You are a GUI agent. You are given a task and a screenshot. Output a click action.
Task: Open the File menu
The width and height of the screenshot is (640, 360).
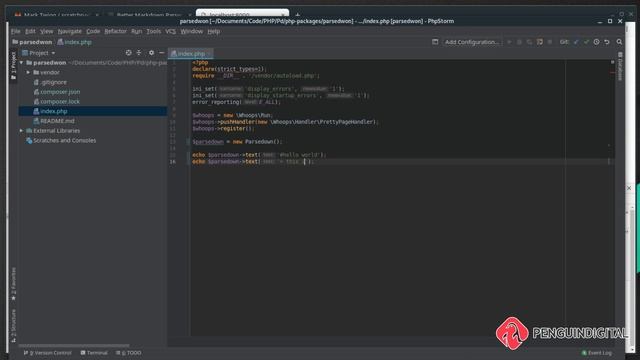click(x=16, y=31)
